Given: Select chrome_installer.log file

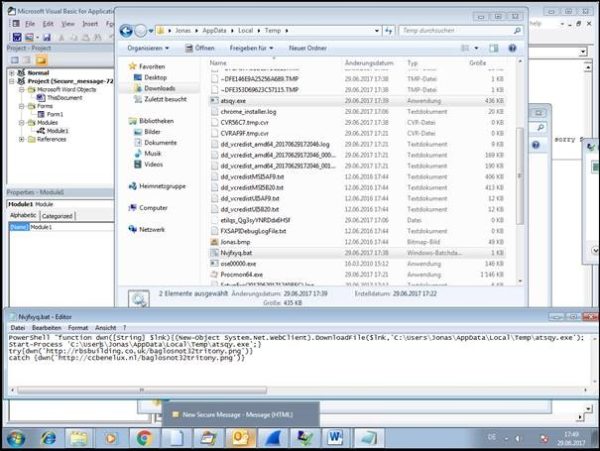Looking at the screenshot, I should pyautogui.click(x=248, y=112).
